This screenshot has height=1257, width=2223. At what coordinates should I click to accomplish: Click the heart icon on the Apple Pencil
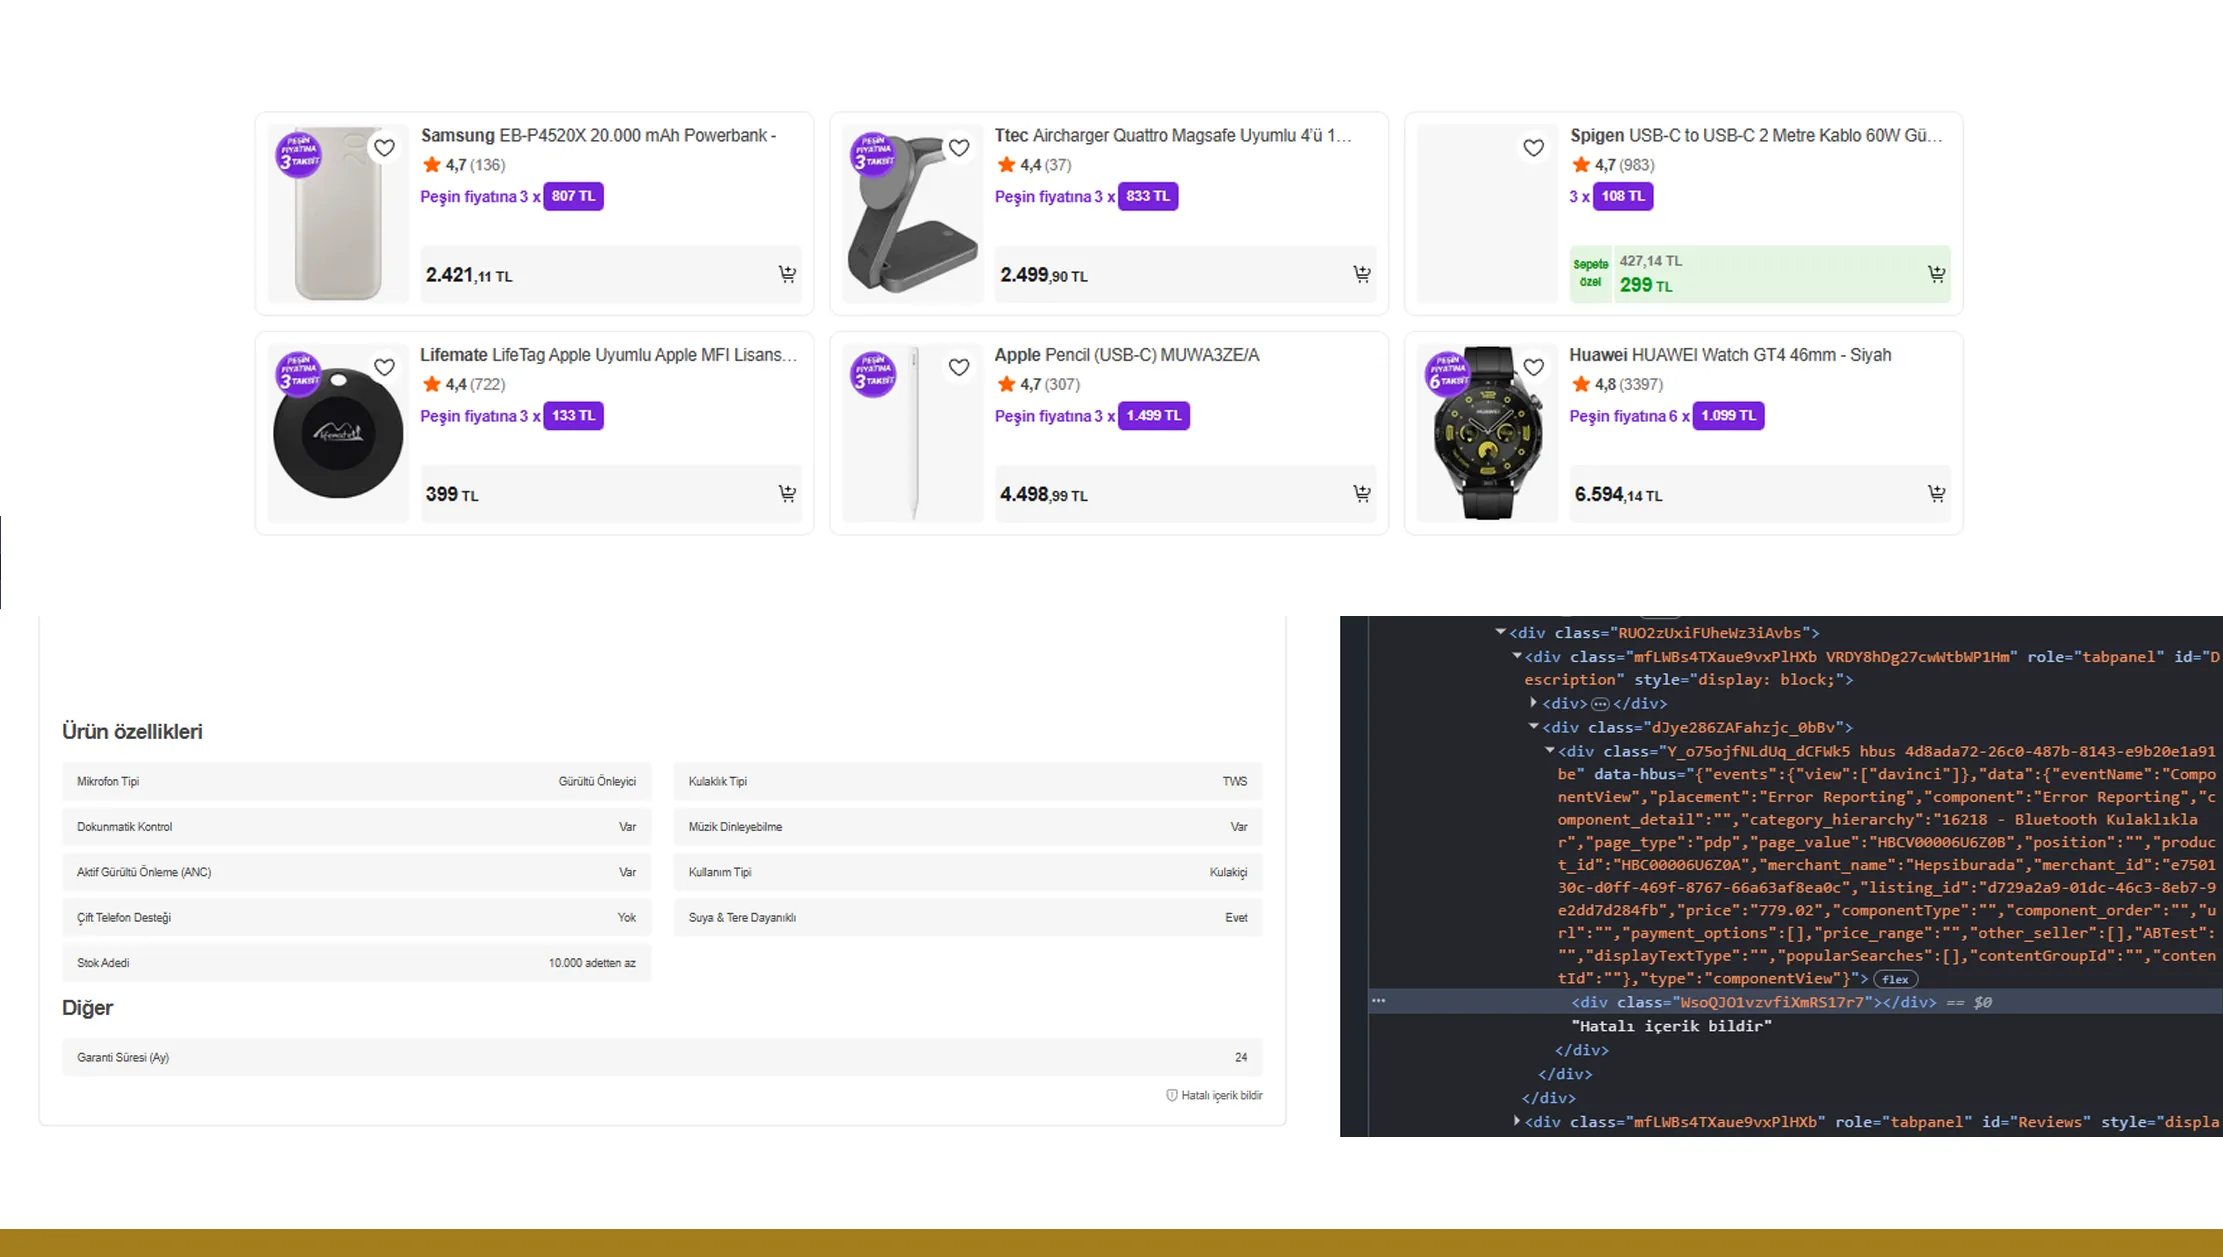pyautogui.click(x=959, y=367)
